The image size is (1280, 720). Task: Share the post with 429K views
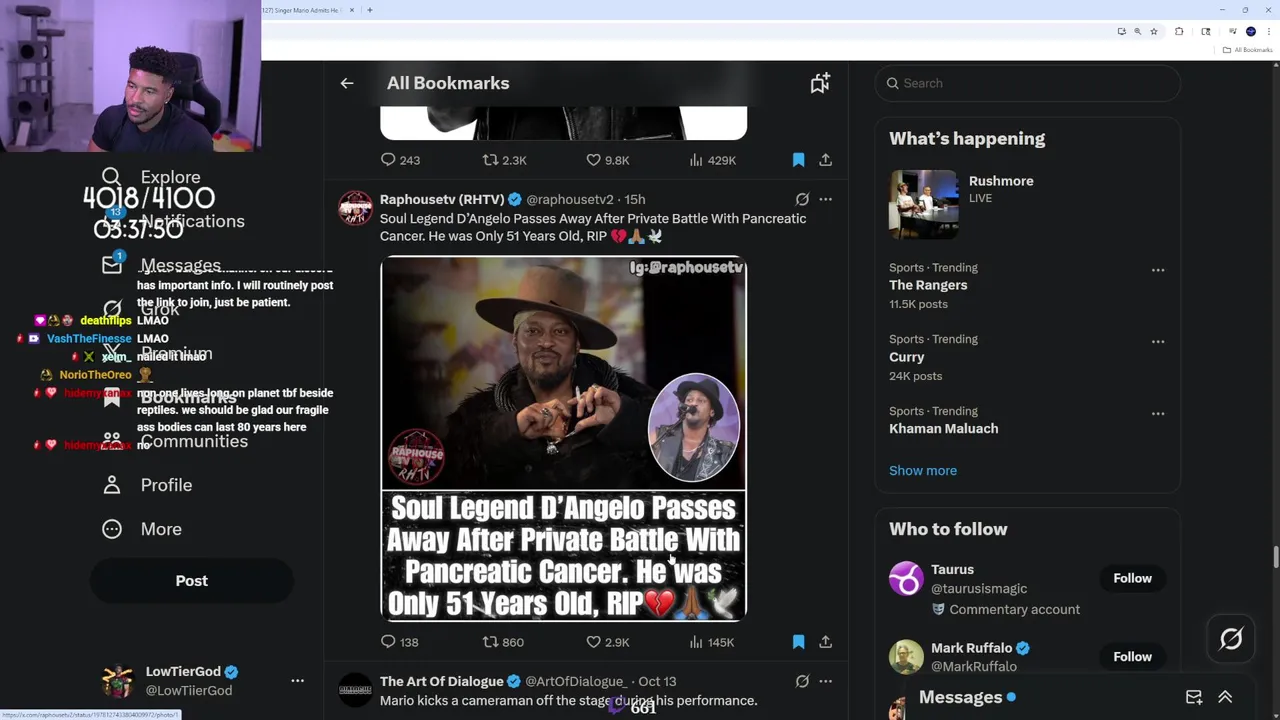tap(825, 160)
